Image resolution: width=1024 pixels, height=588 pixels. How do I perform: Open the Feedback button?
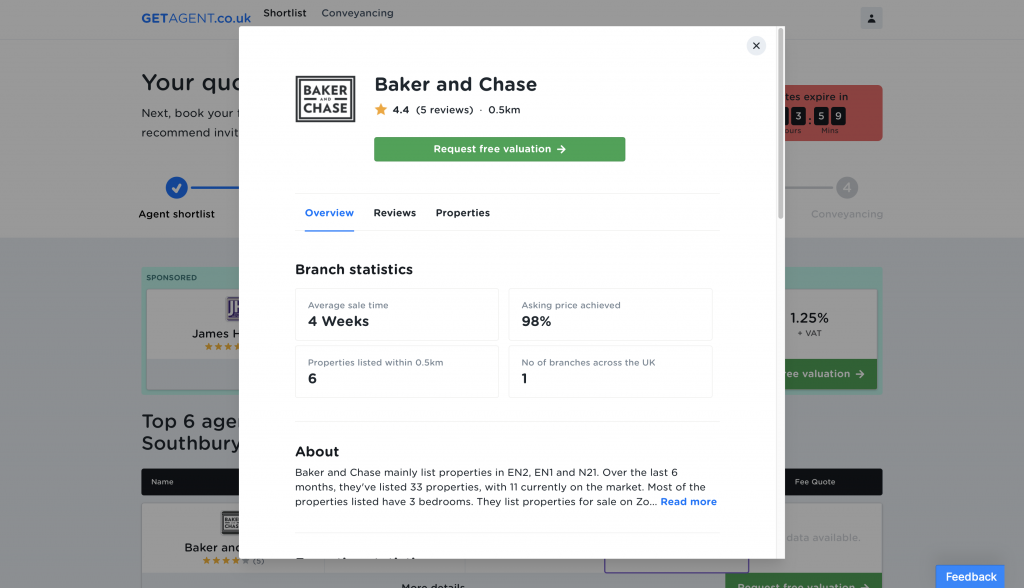[970, 576]
